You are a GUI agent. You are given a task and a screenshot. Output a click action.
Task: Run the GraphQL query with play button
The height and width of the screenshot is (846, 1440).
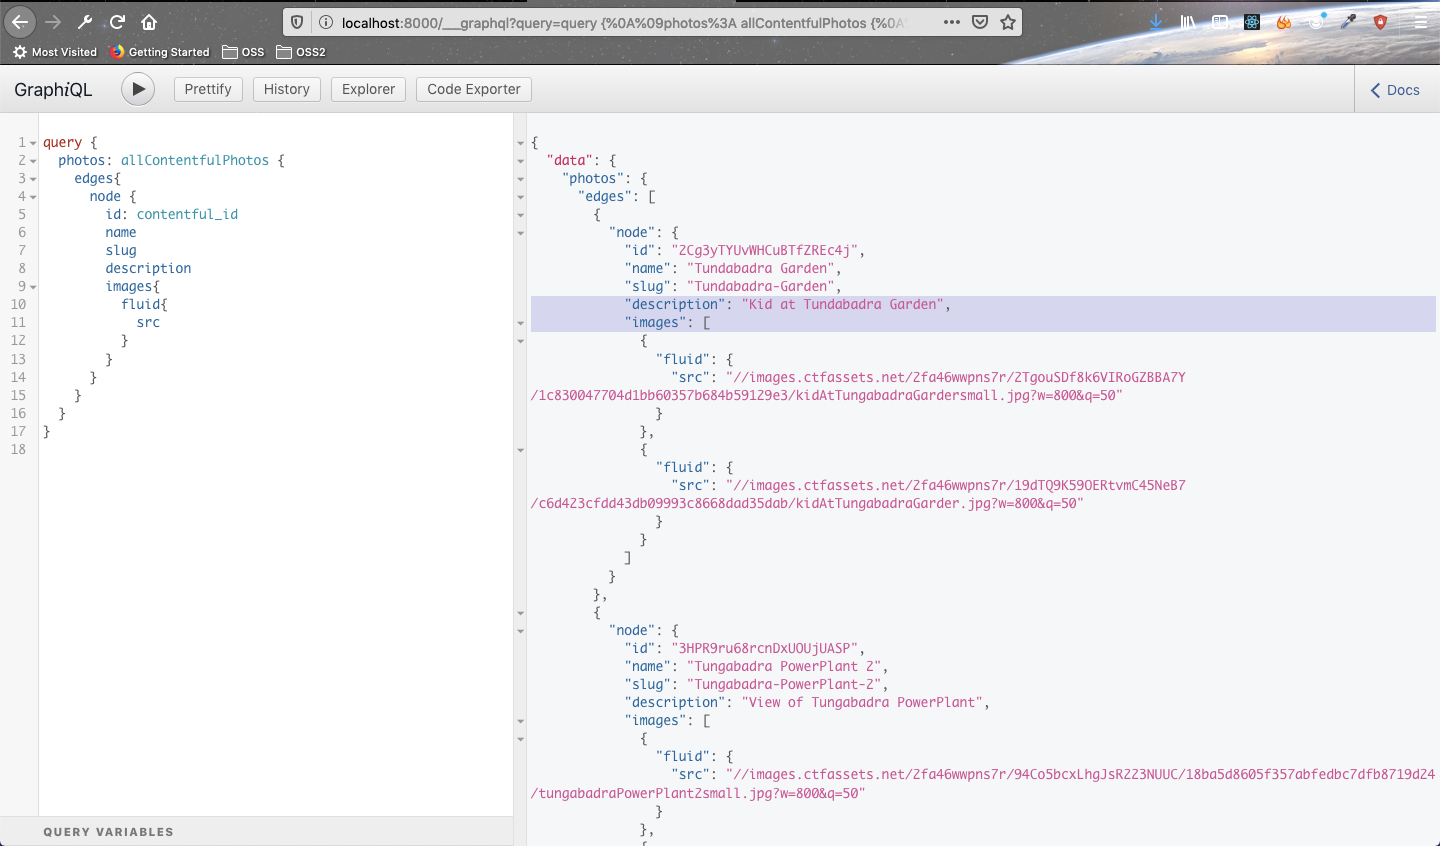pos(138,89)
